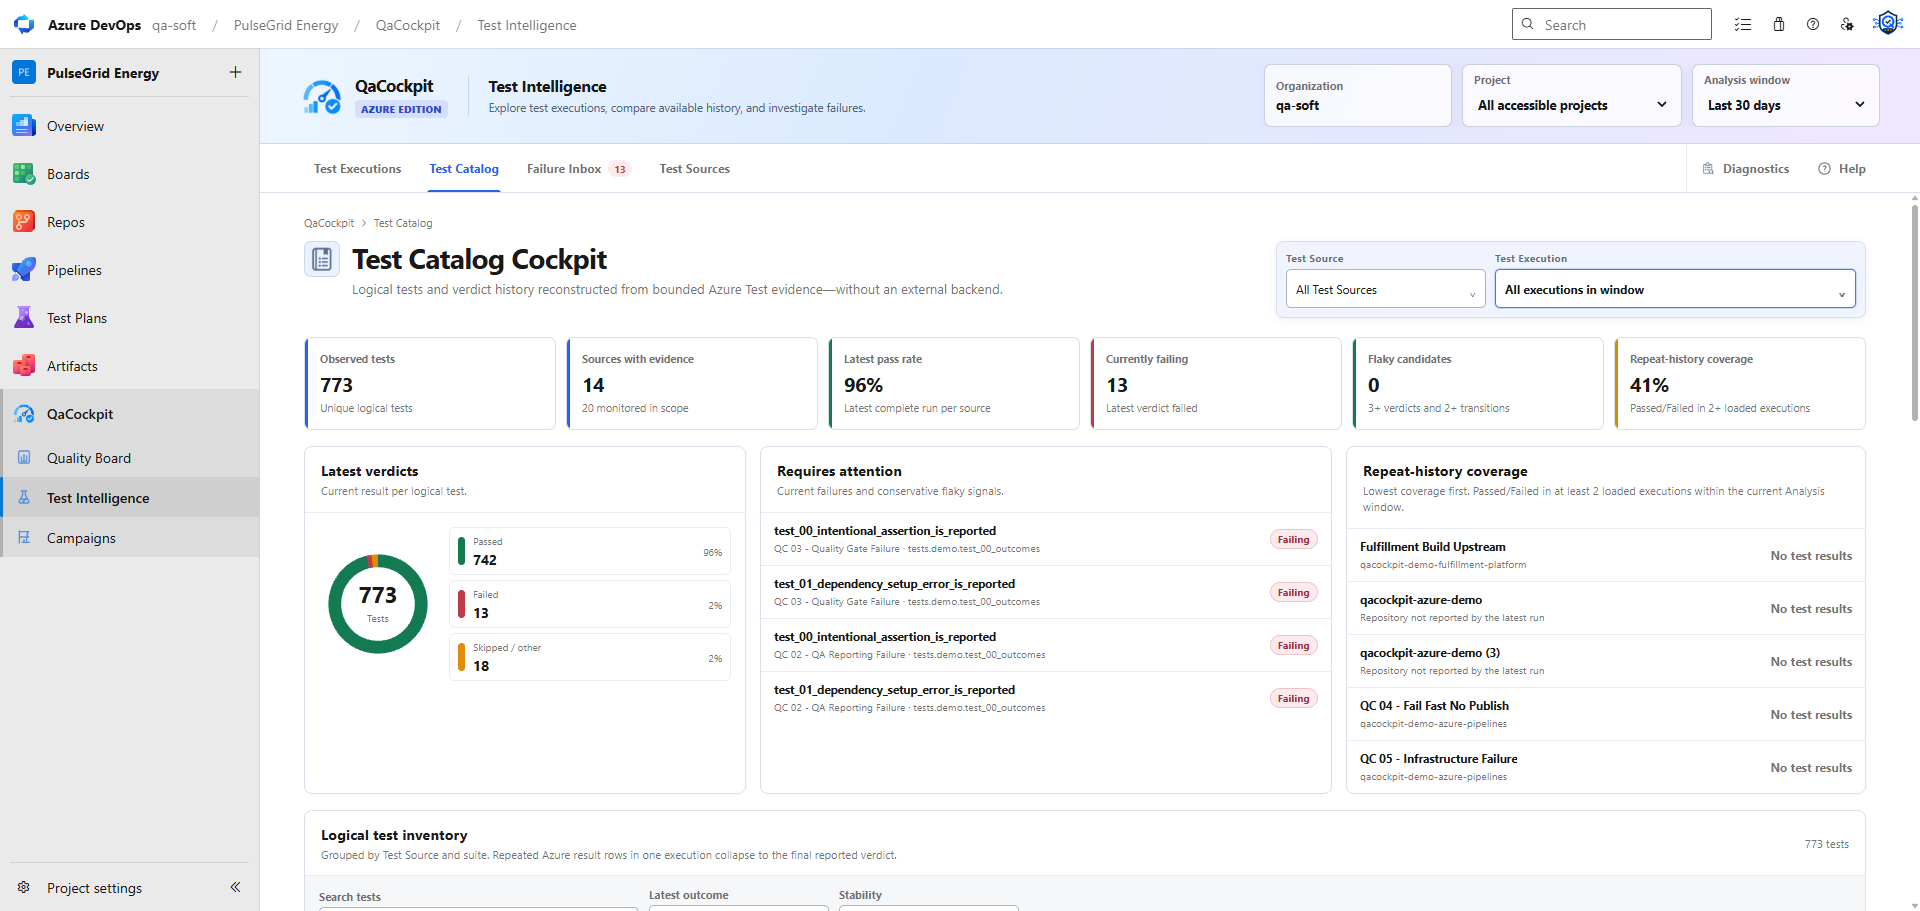Click the Observed tests 773 card
The width and height of the screenshot is (1920, 911).
coord(430,384)
